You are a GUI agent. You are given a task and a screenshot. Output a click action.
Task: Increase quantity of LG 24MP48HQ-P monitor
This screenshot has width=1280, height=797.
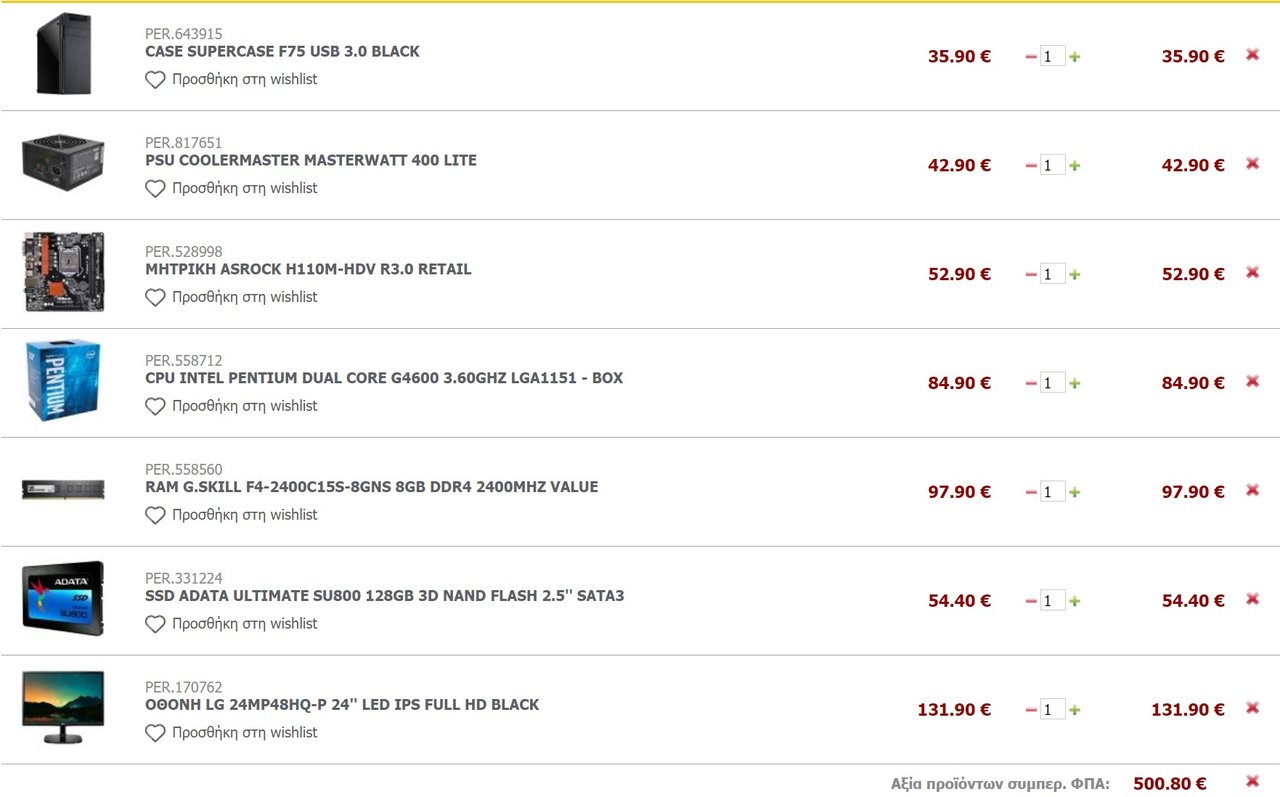pos(1075,711)
